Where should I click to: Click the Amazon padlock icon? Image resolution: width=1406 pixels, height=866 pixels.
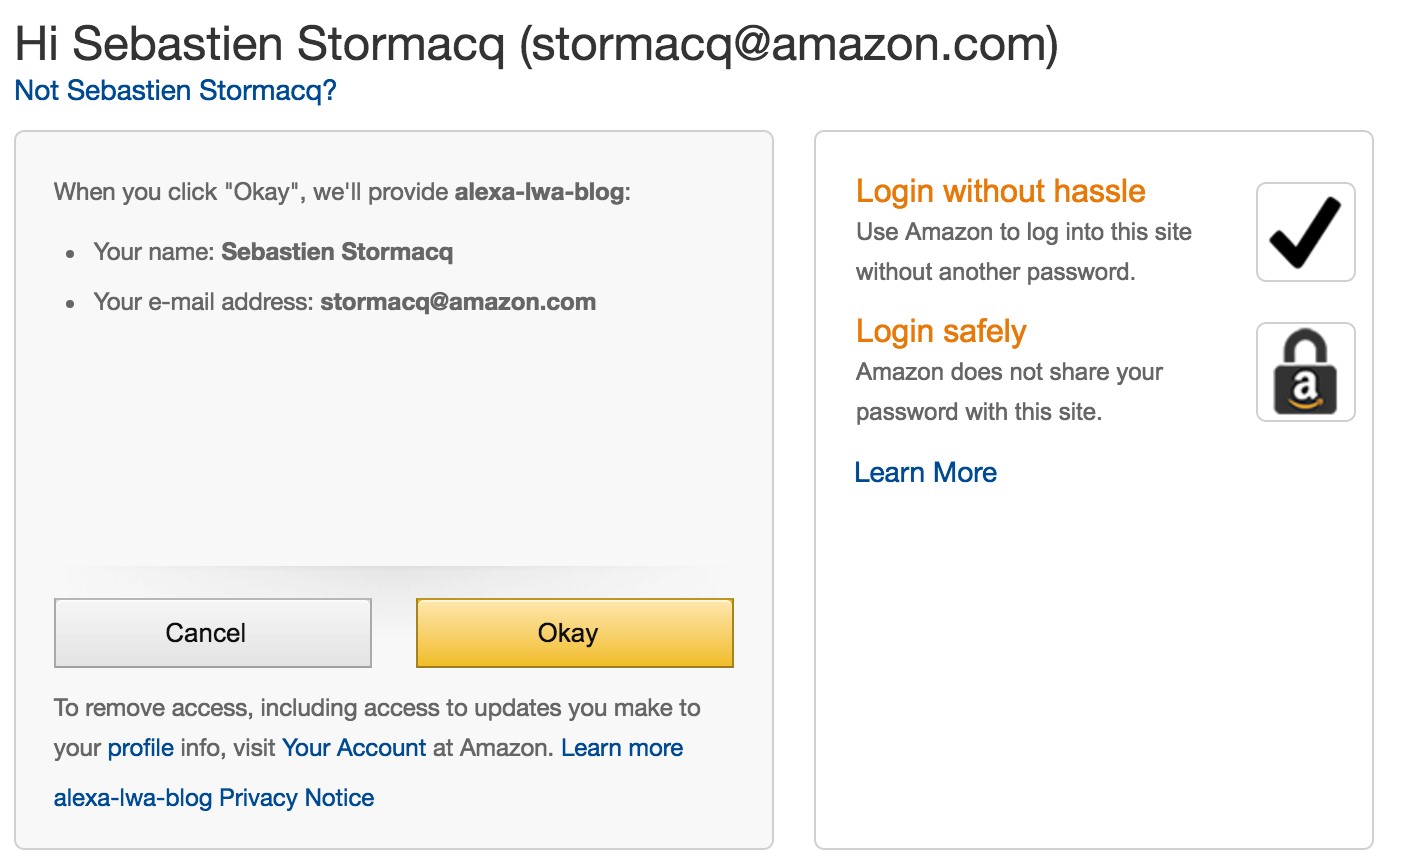1305,372
